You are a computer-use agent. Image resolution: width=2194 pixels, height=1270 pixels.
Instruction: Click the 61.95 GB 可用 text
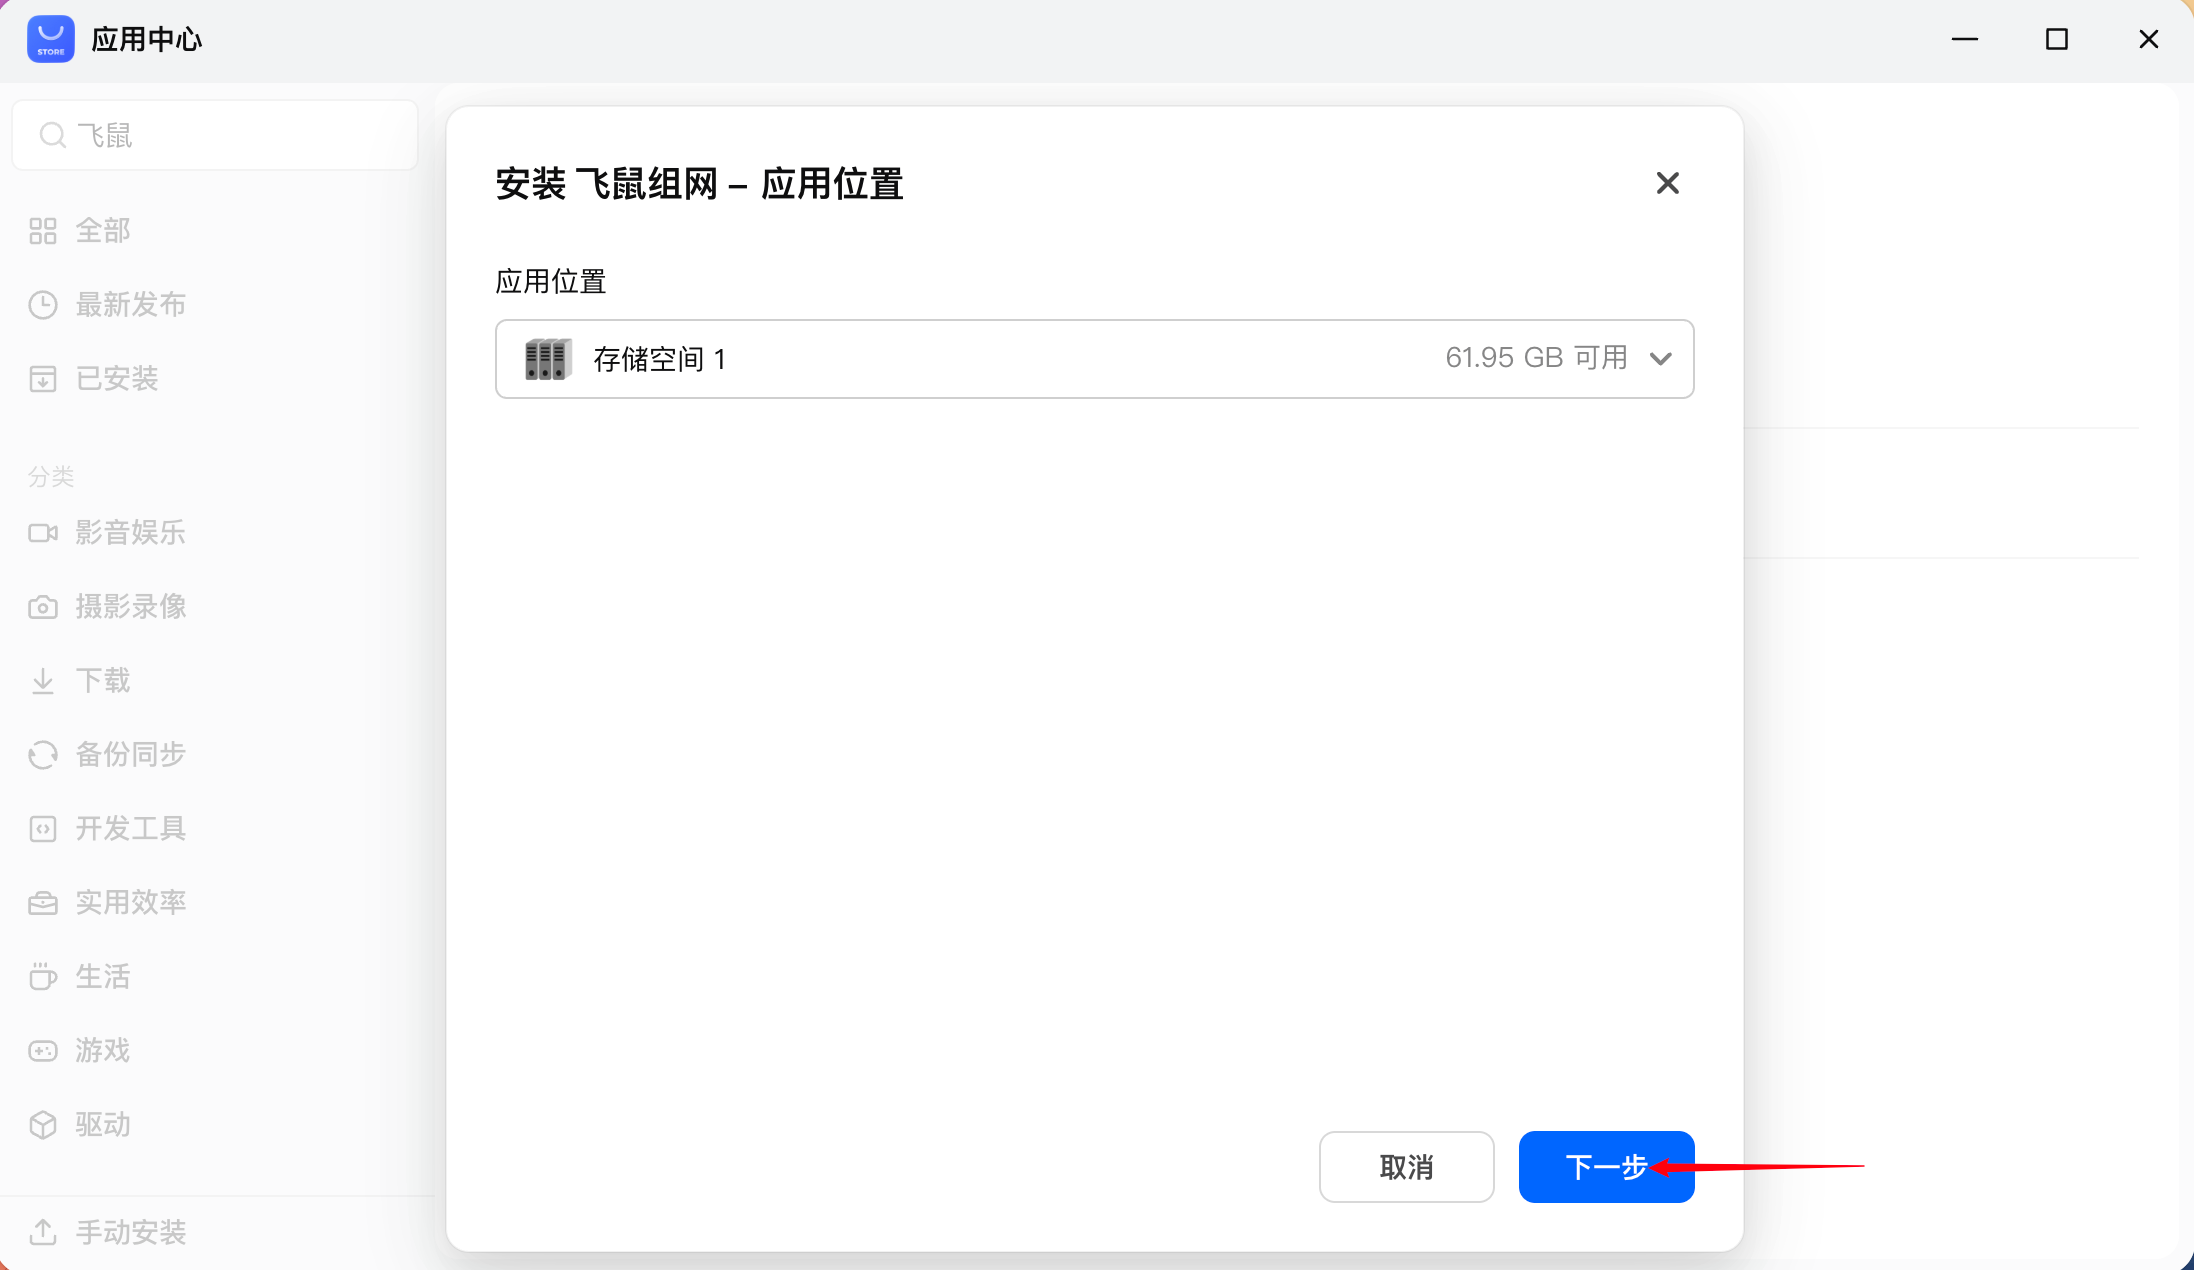1536,358
